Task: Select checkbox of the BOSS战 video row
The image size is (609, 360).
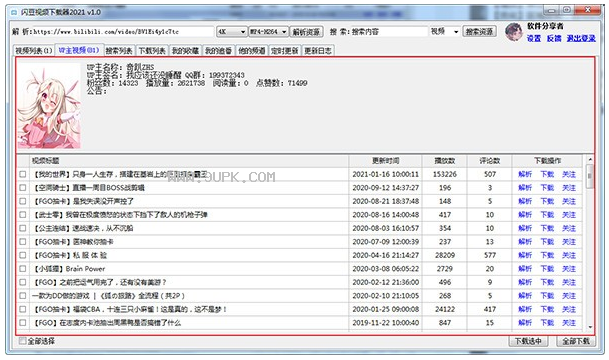Action: [23, 188]
